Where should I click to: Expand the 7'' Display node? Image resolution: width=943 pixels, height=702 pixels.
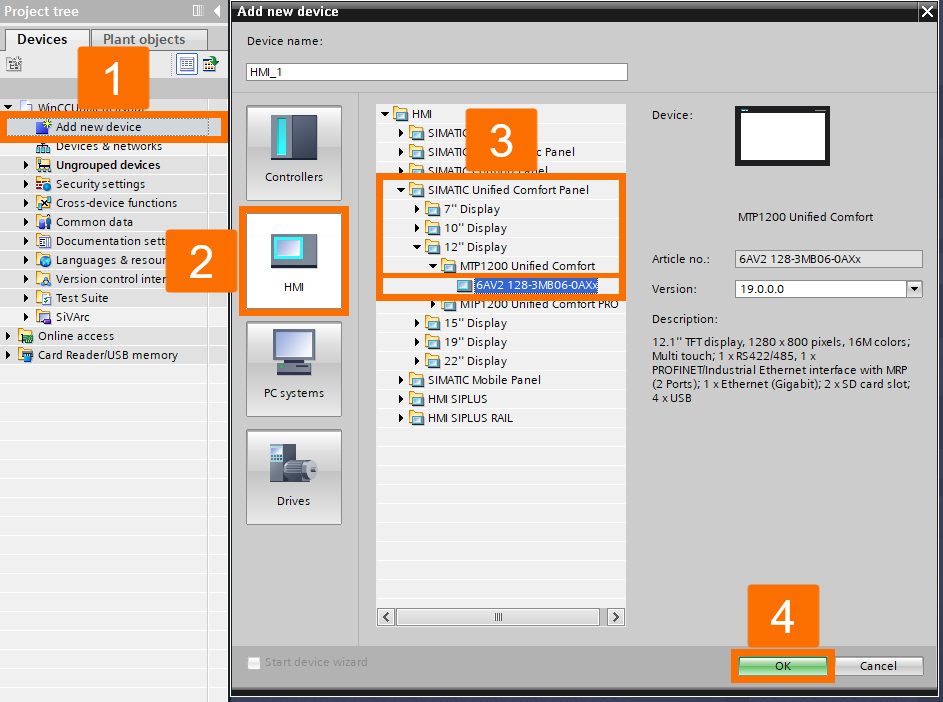417,209
